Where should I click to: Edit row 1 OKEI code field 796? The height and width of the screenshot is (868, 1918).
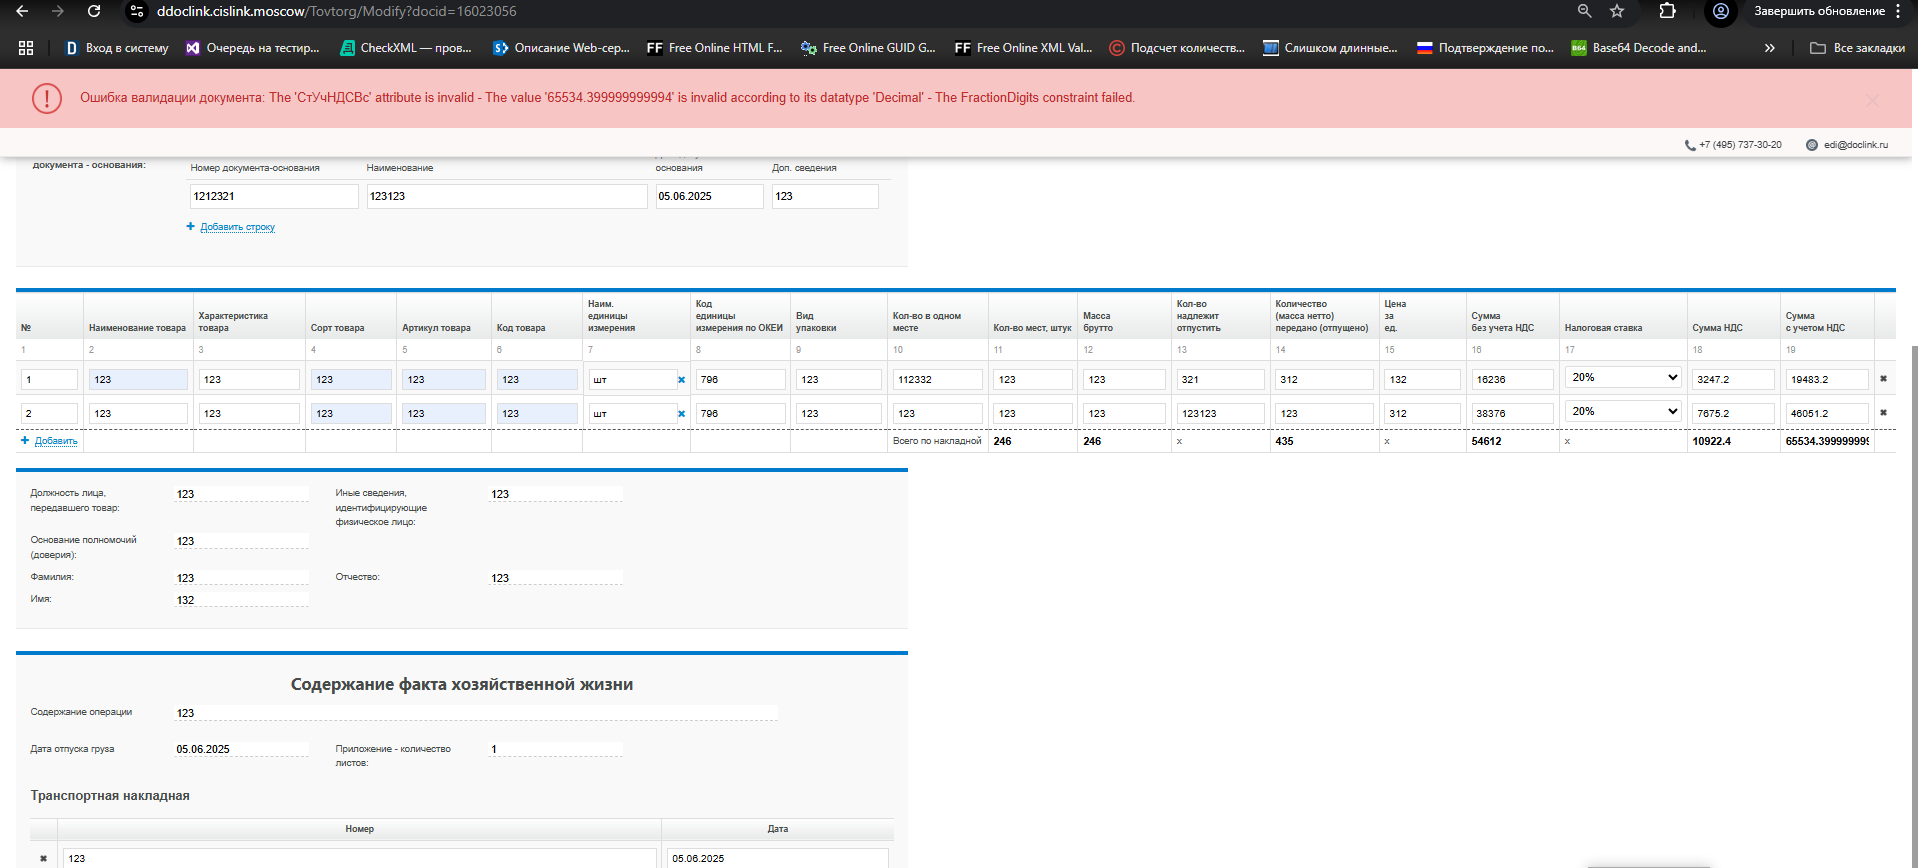tap(740, 380)
